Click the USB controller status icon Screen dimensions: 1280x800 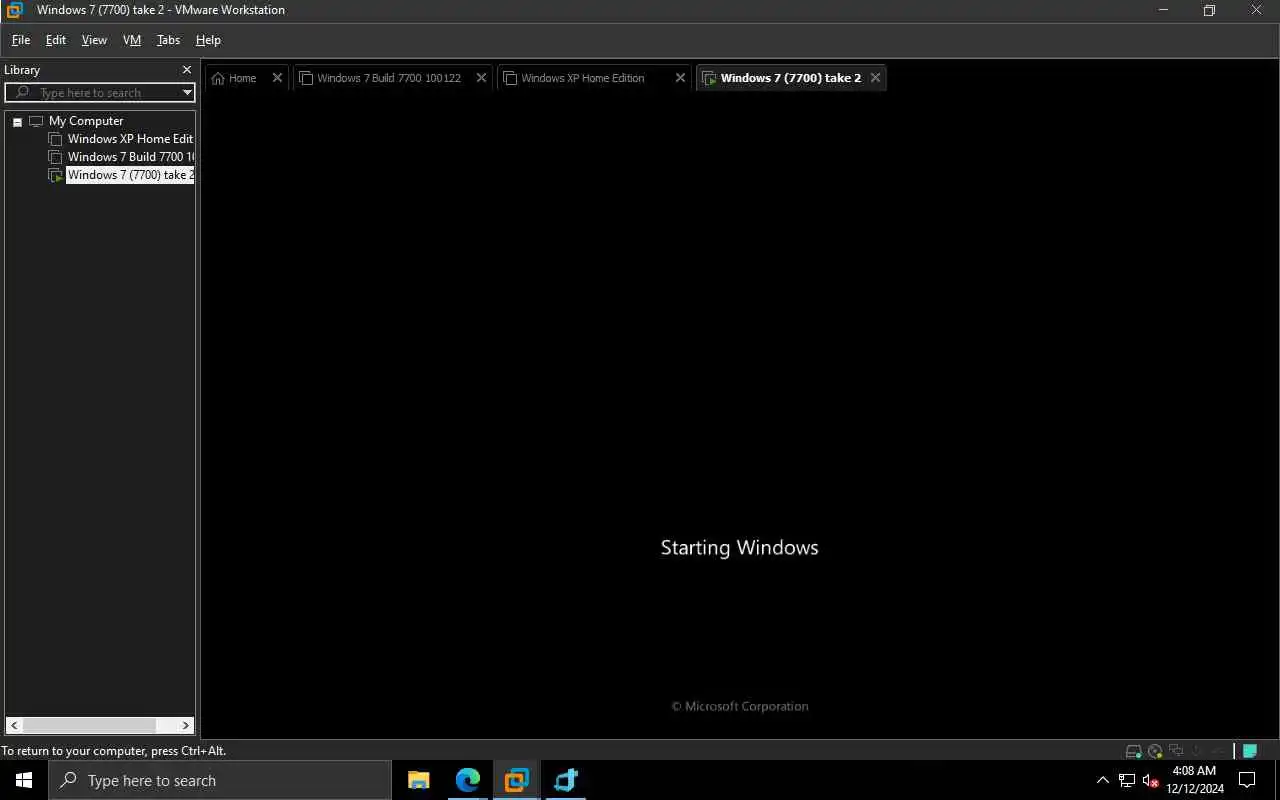pyautogui.click(x=1217, y=751)
